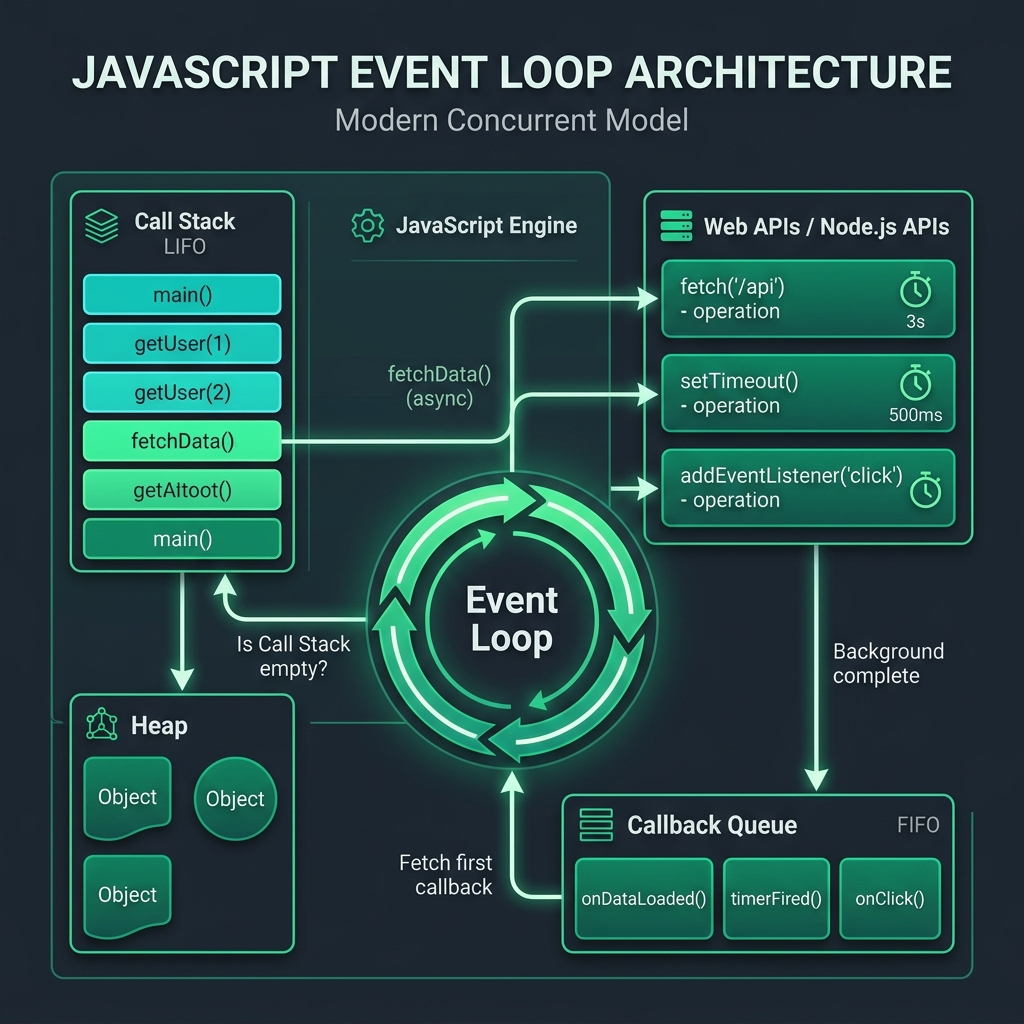Viewport: 1024px width, 1024px height.
Task: Click the Heap graph icon
Action: 102,724
